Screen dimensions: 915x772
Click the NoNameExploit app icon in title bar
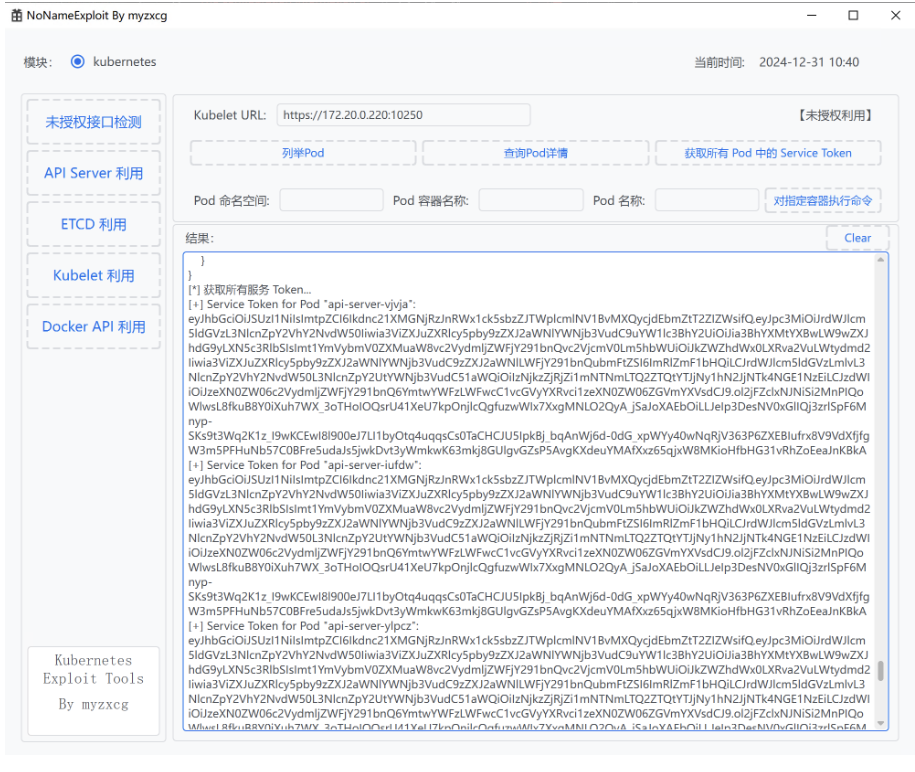click(x=17, y=16)
